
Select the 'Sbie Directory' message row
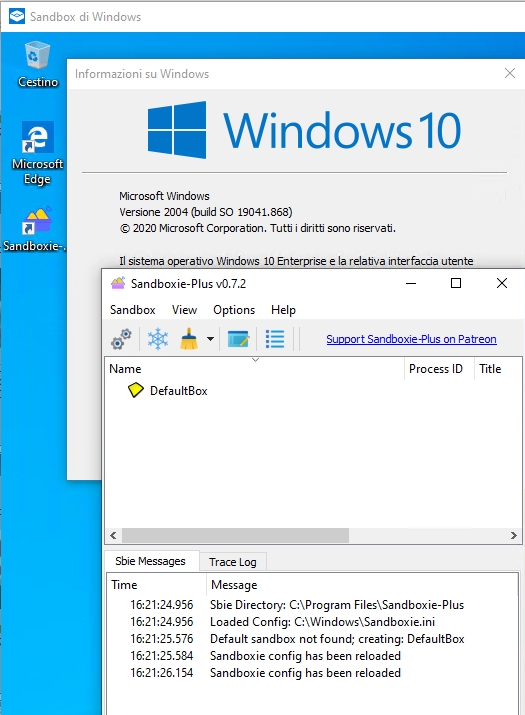click(x=312, y=605)
